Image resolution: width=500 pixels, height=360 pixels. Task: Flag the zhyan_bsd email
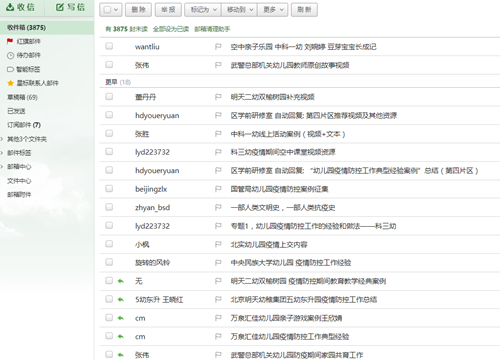[218, 208]
